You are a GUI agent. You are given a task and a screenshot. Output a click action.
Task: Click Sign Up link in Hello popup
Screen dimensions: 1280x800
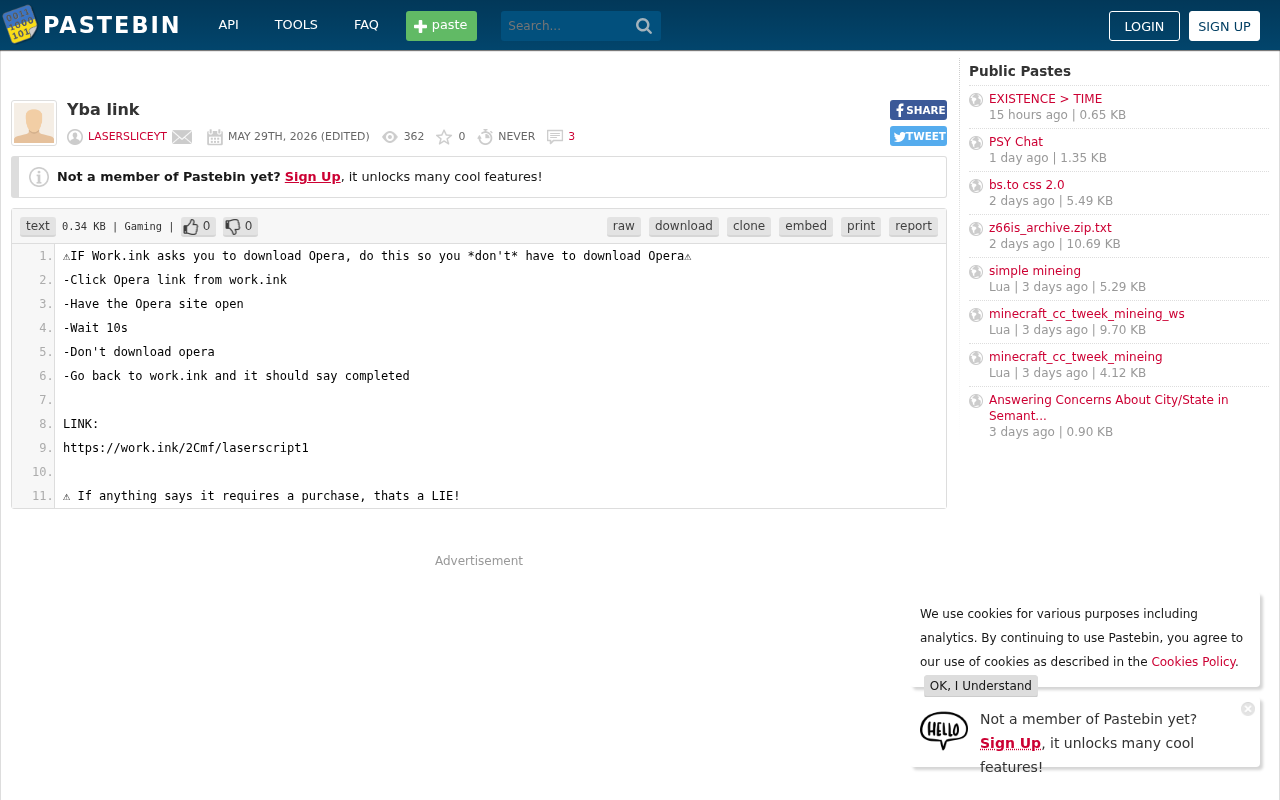point(1010,743)
